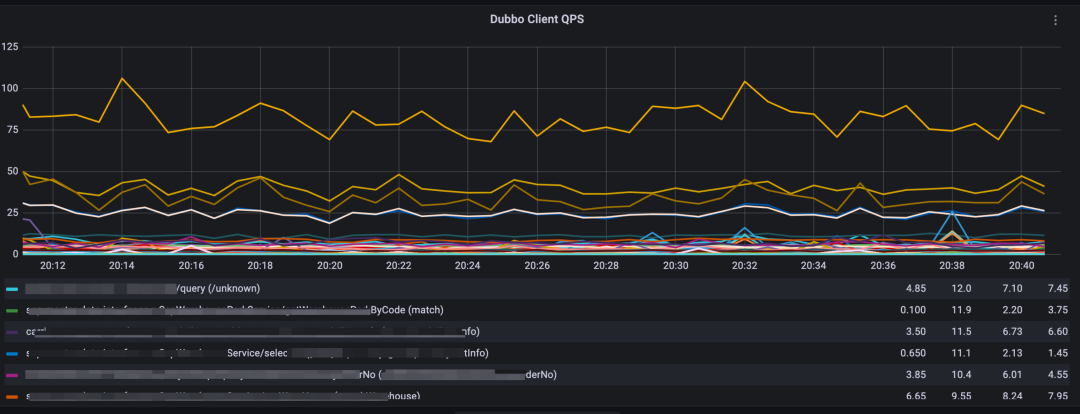The height and width of the screenshot is (414, 1080).
Task: Click the Dubbo Client QPS panel title
Action: point(537,20)
